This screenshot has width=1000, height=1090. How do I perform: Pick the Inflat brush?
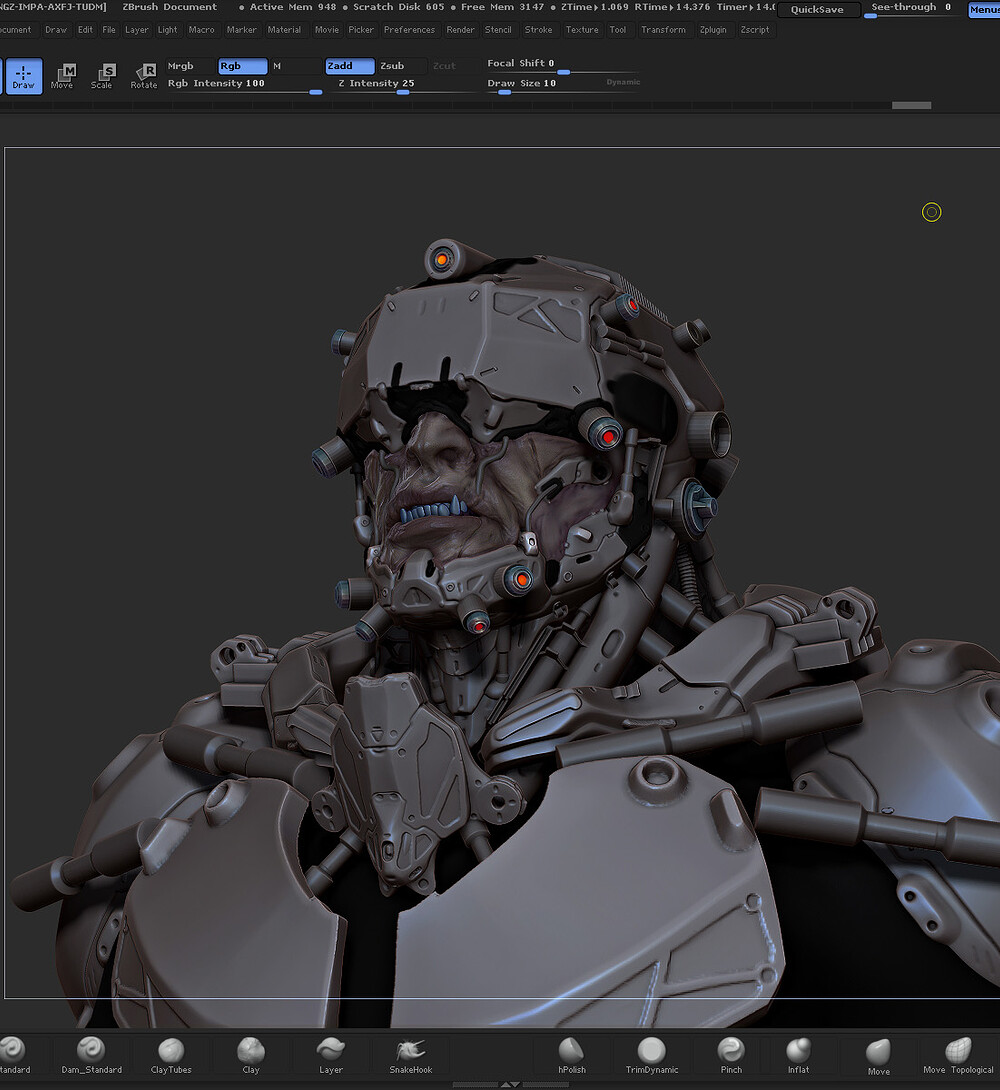pyautogui.click(x=798, y=1055)
